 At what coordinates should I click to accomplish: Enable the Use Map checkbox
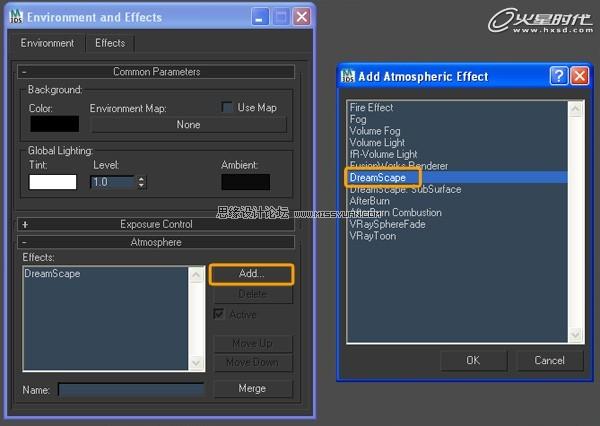coord(227,107)
